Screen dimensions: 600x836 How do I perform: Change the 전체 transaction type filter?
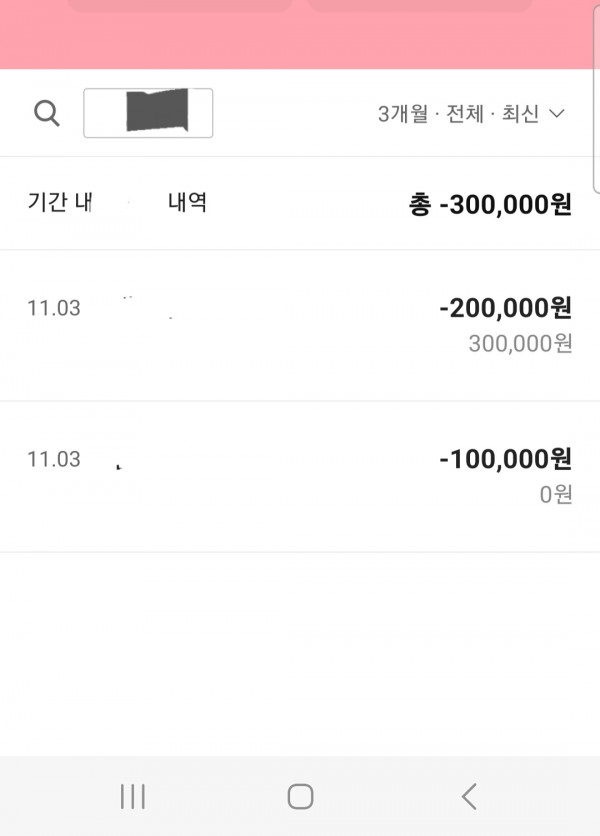tap(465, 114)
